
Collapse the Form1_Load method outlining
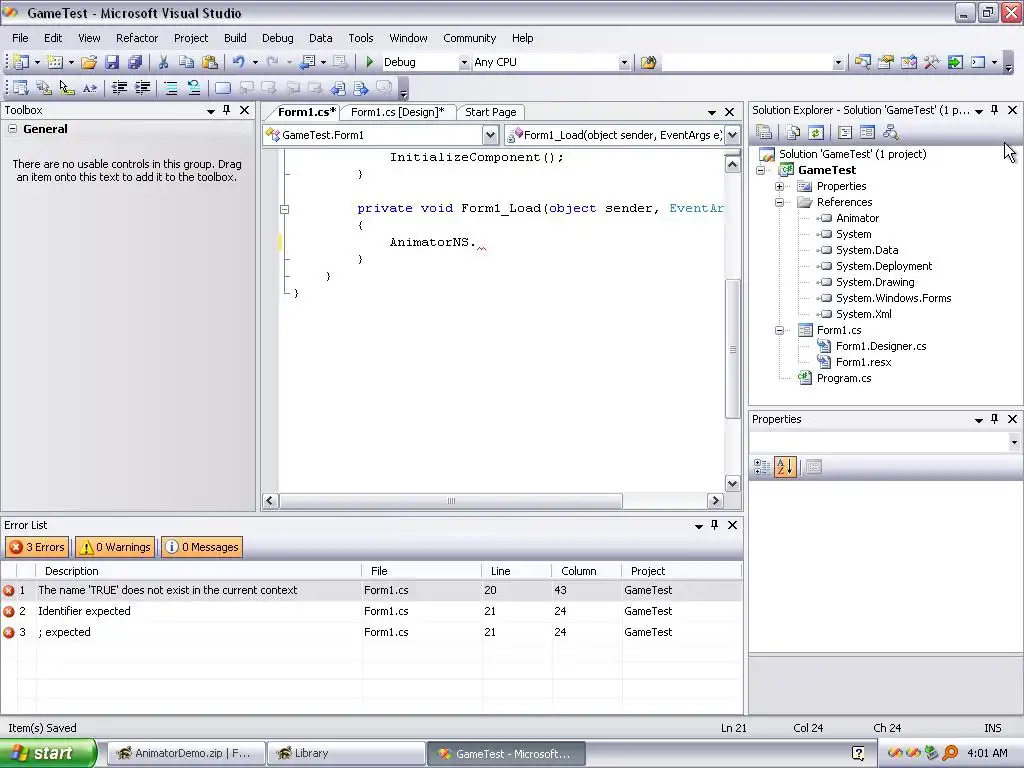click(285, 210)
